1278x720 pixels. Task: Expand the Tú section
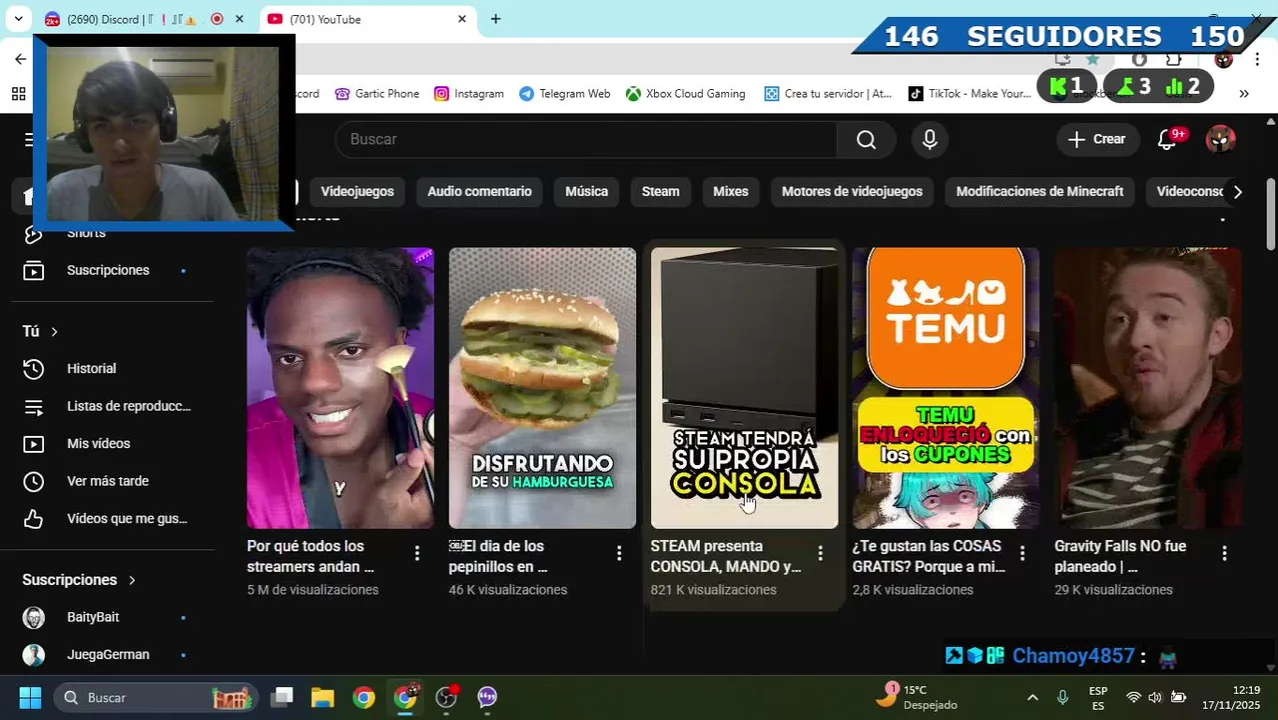point(40,332)
